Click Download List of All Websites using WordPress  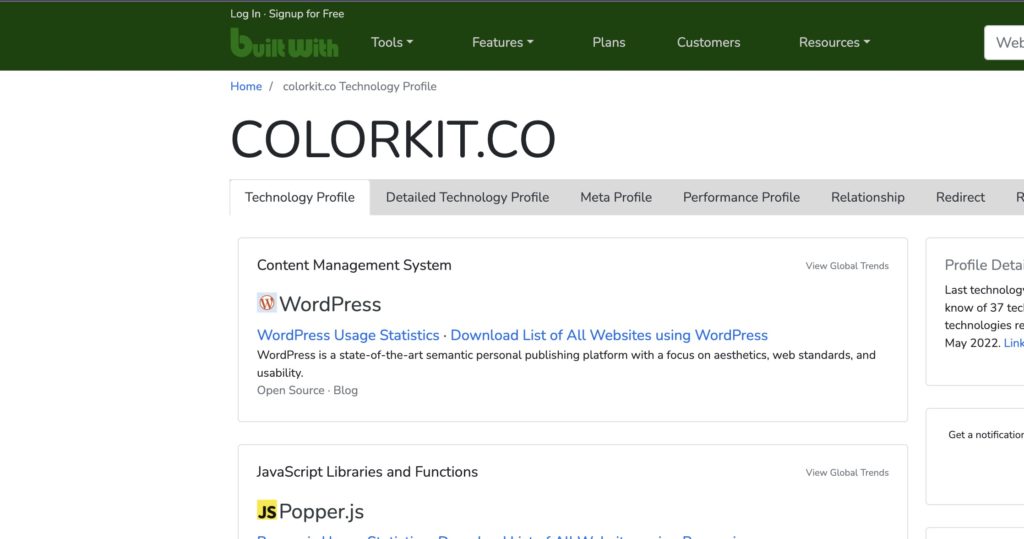[x=609, y=335]
